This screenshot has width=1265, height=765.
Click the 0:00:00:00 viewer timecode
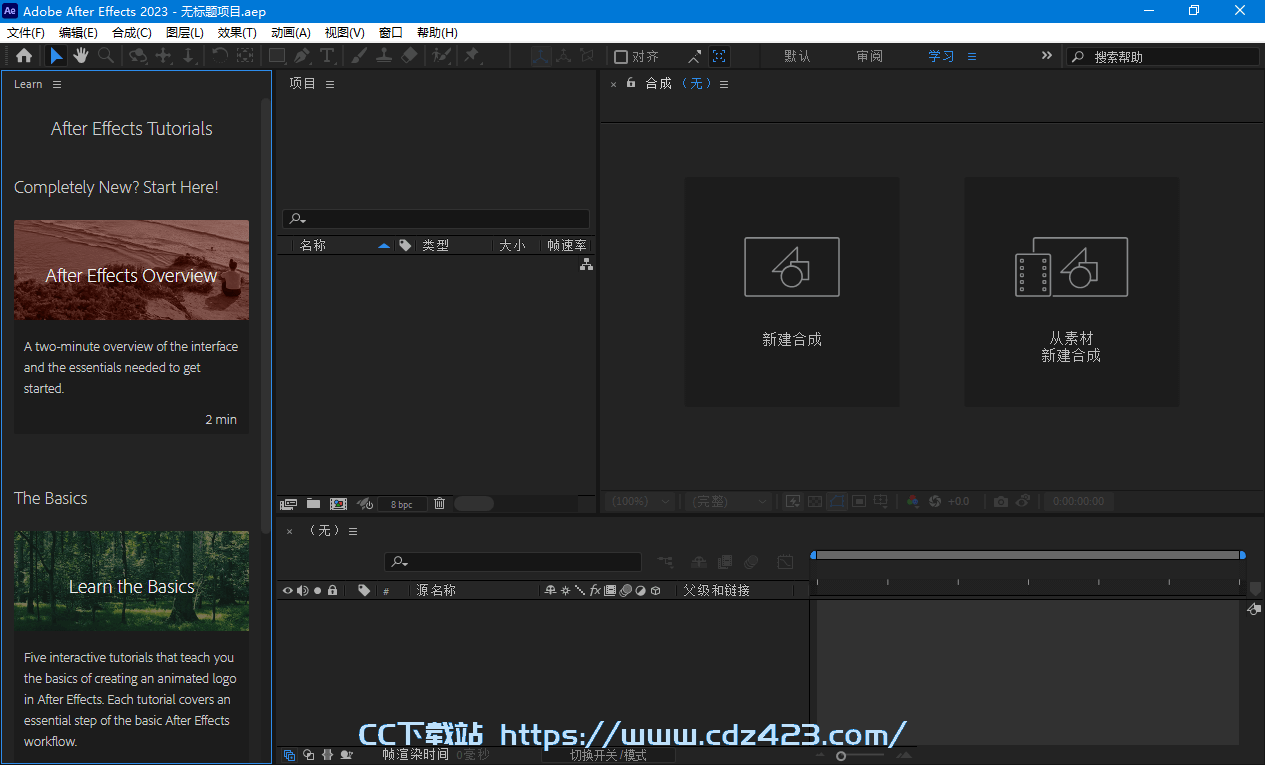coord(1079,501)
